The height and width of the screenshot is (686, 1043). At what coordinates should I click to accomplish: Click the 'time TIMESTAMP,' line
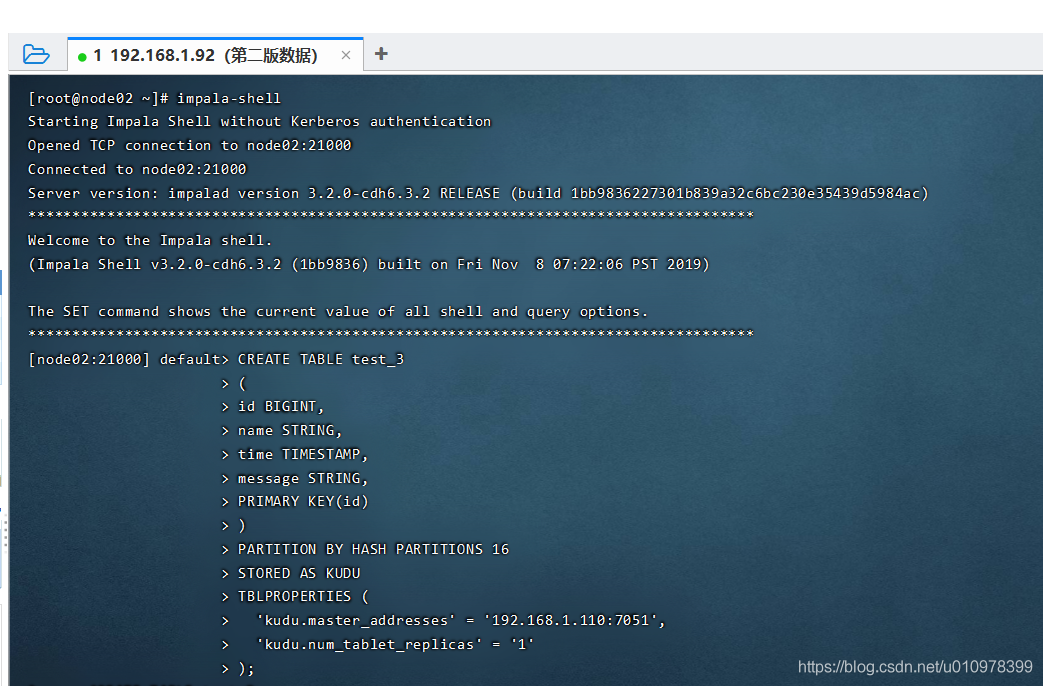(303, 454)
